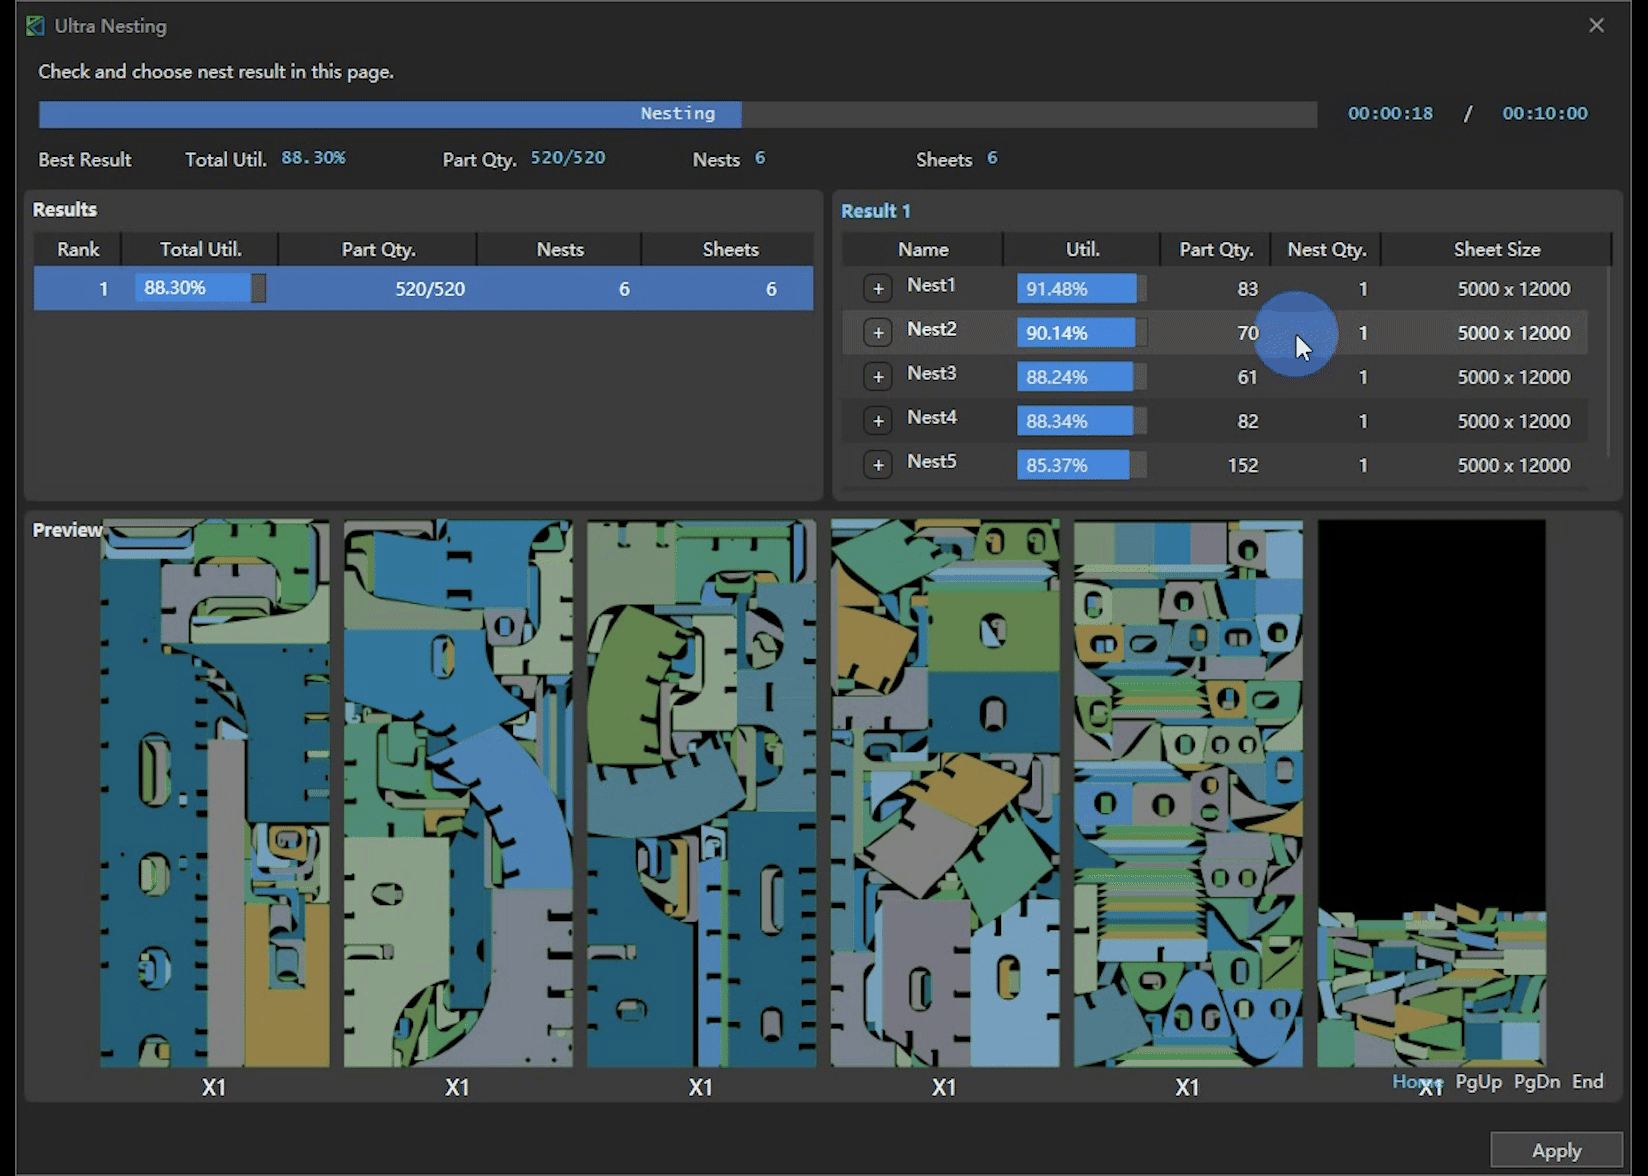The width and height of the screenshot is (1648, 1176).
Task: Expand Nest3 with plus button
Action: (x=877, y=377)
